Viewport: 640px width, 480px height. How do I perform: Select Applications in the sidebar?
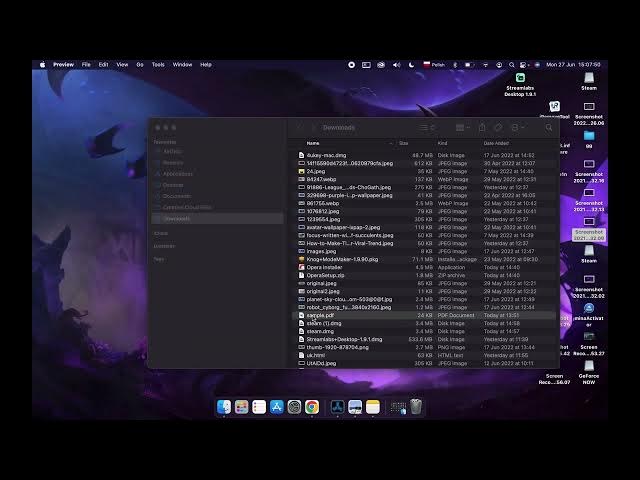(178, 174)
